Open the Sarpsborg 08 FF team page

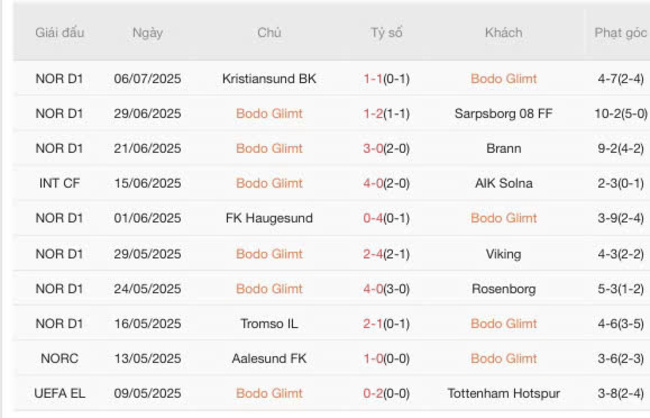pos(503,114)
